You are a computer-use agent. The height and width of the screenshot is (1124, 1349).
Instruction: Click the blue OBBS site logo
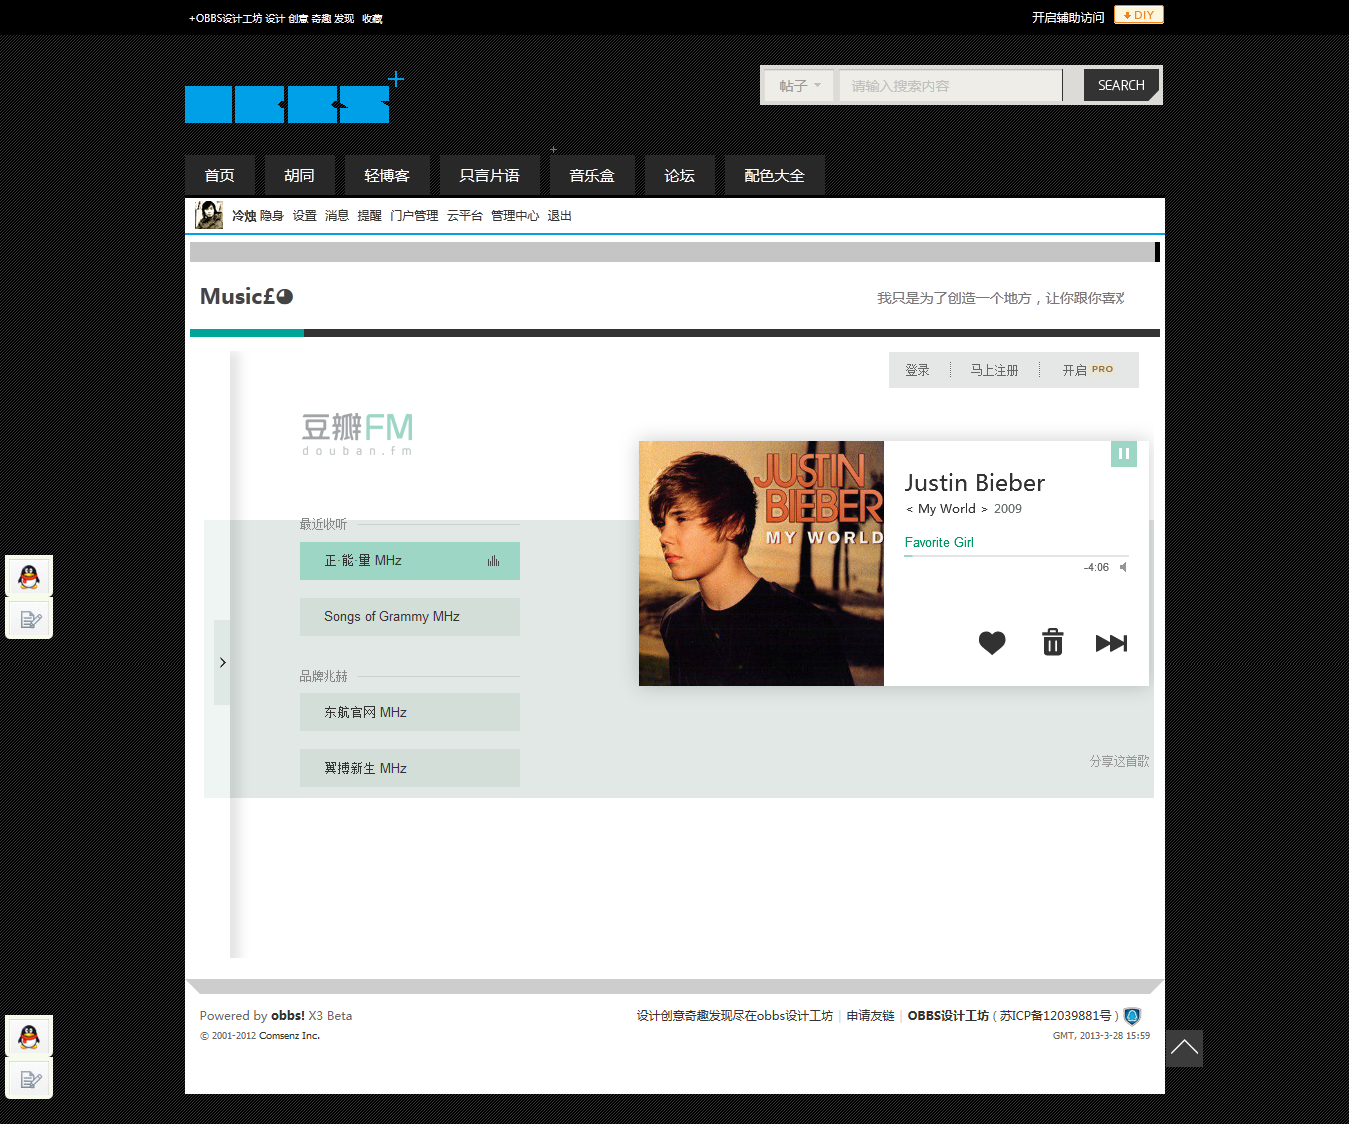tap(295, 100)
